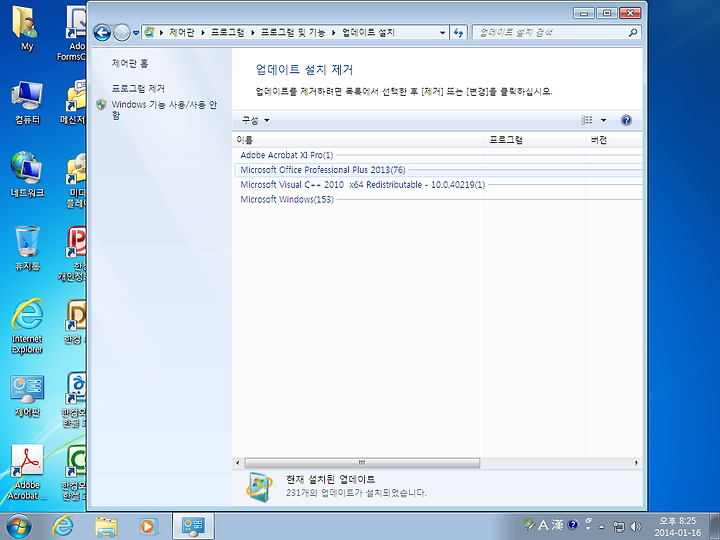Select 프로그램 및 기능 in breadcrumb
Screen dimensions: 720x540
293,32
